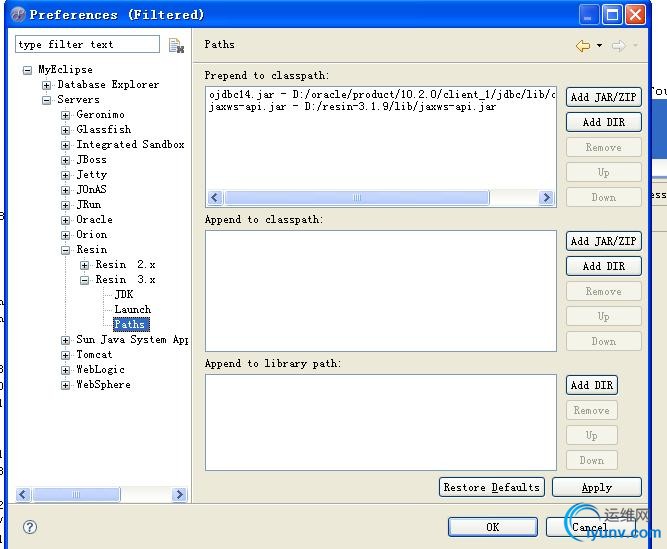Click scroll left arrow in prepend list
The height and width of the screenshot is (549, 667).
(215, 198)
